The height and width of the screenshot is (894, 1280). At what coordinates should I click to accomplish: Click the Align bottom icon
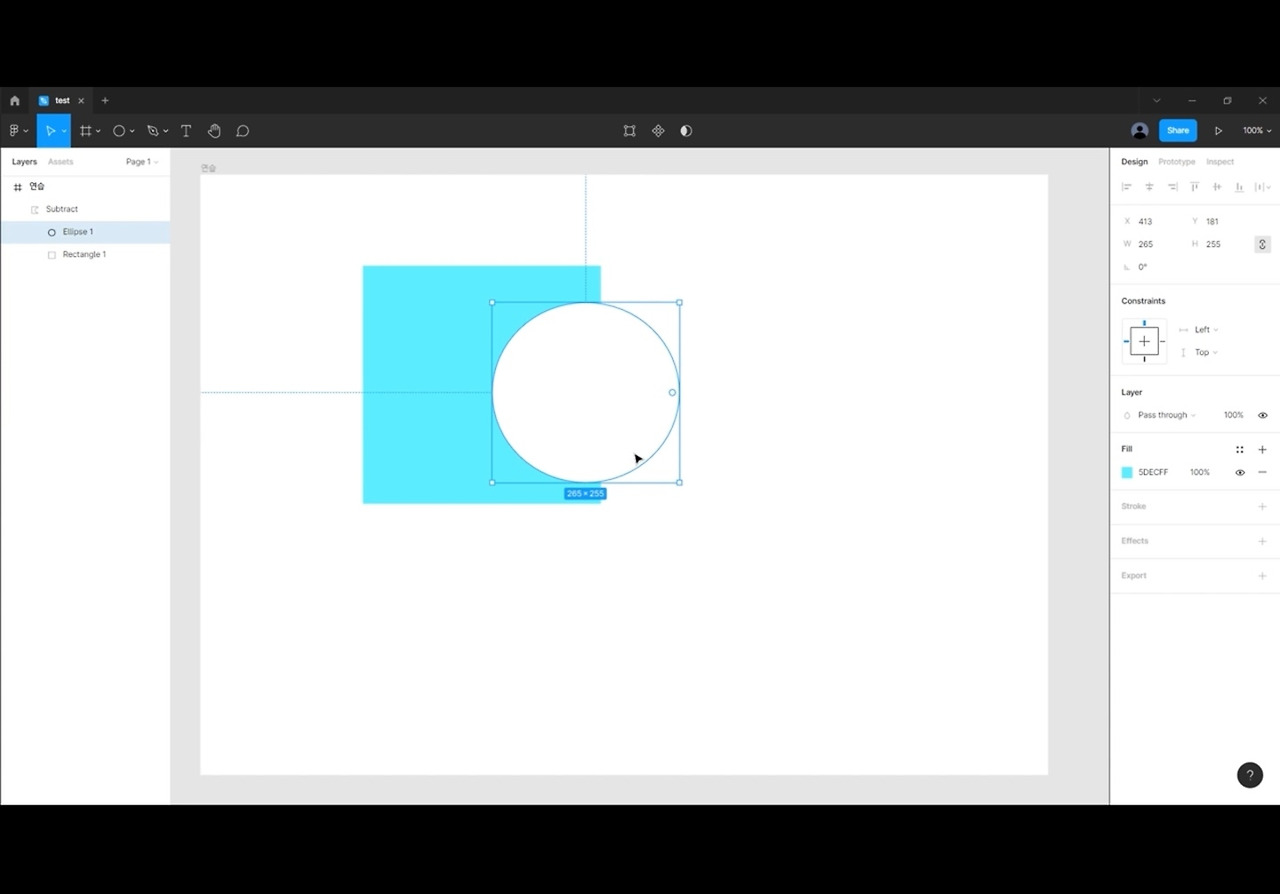[x=1239, y=187]
